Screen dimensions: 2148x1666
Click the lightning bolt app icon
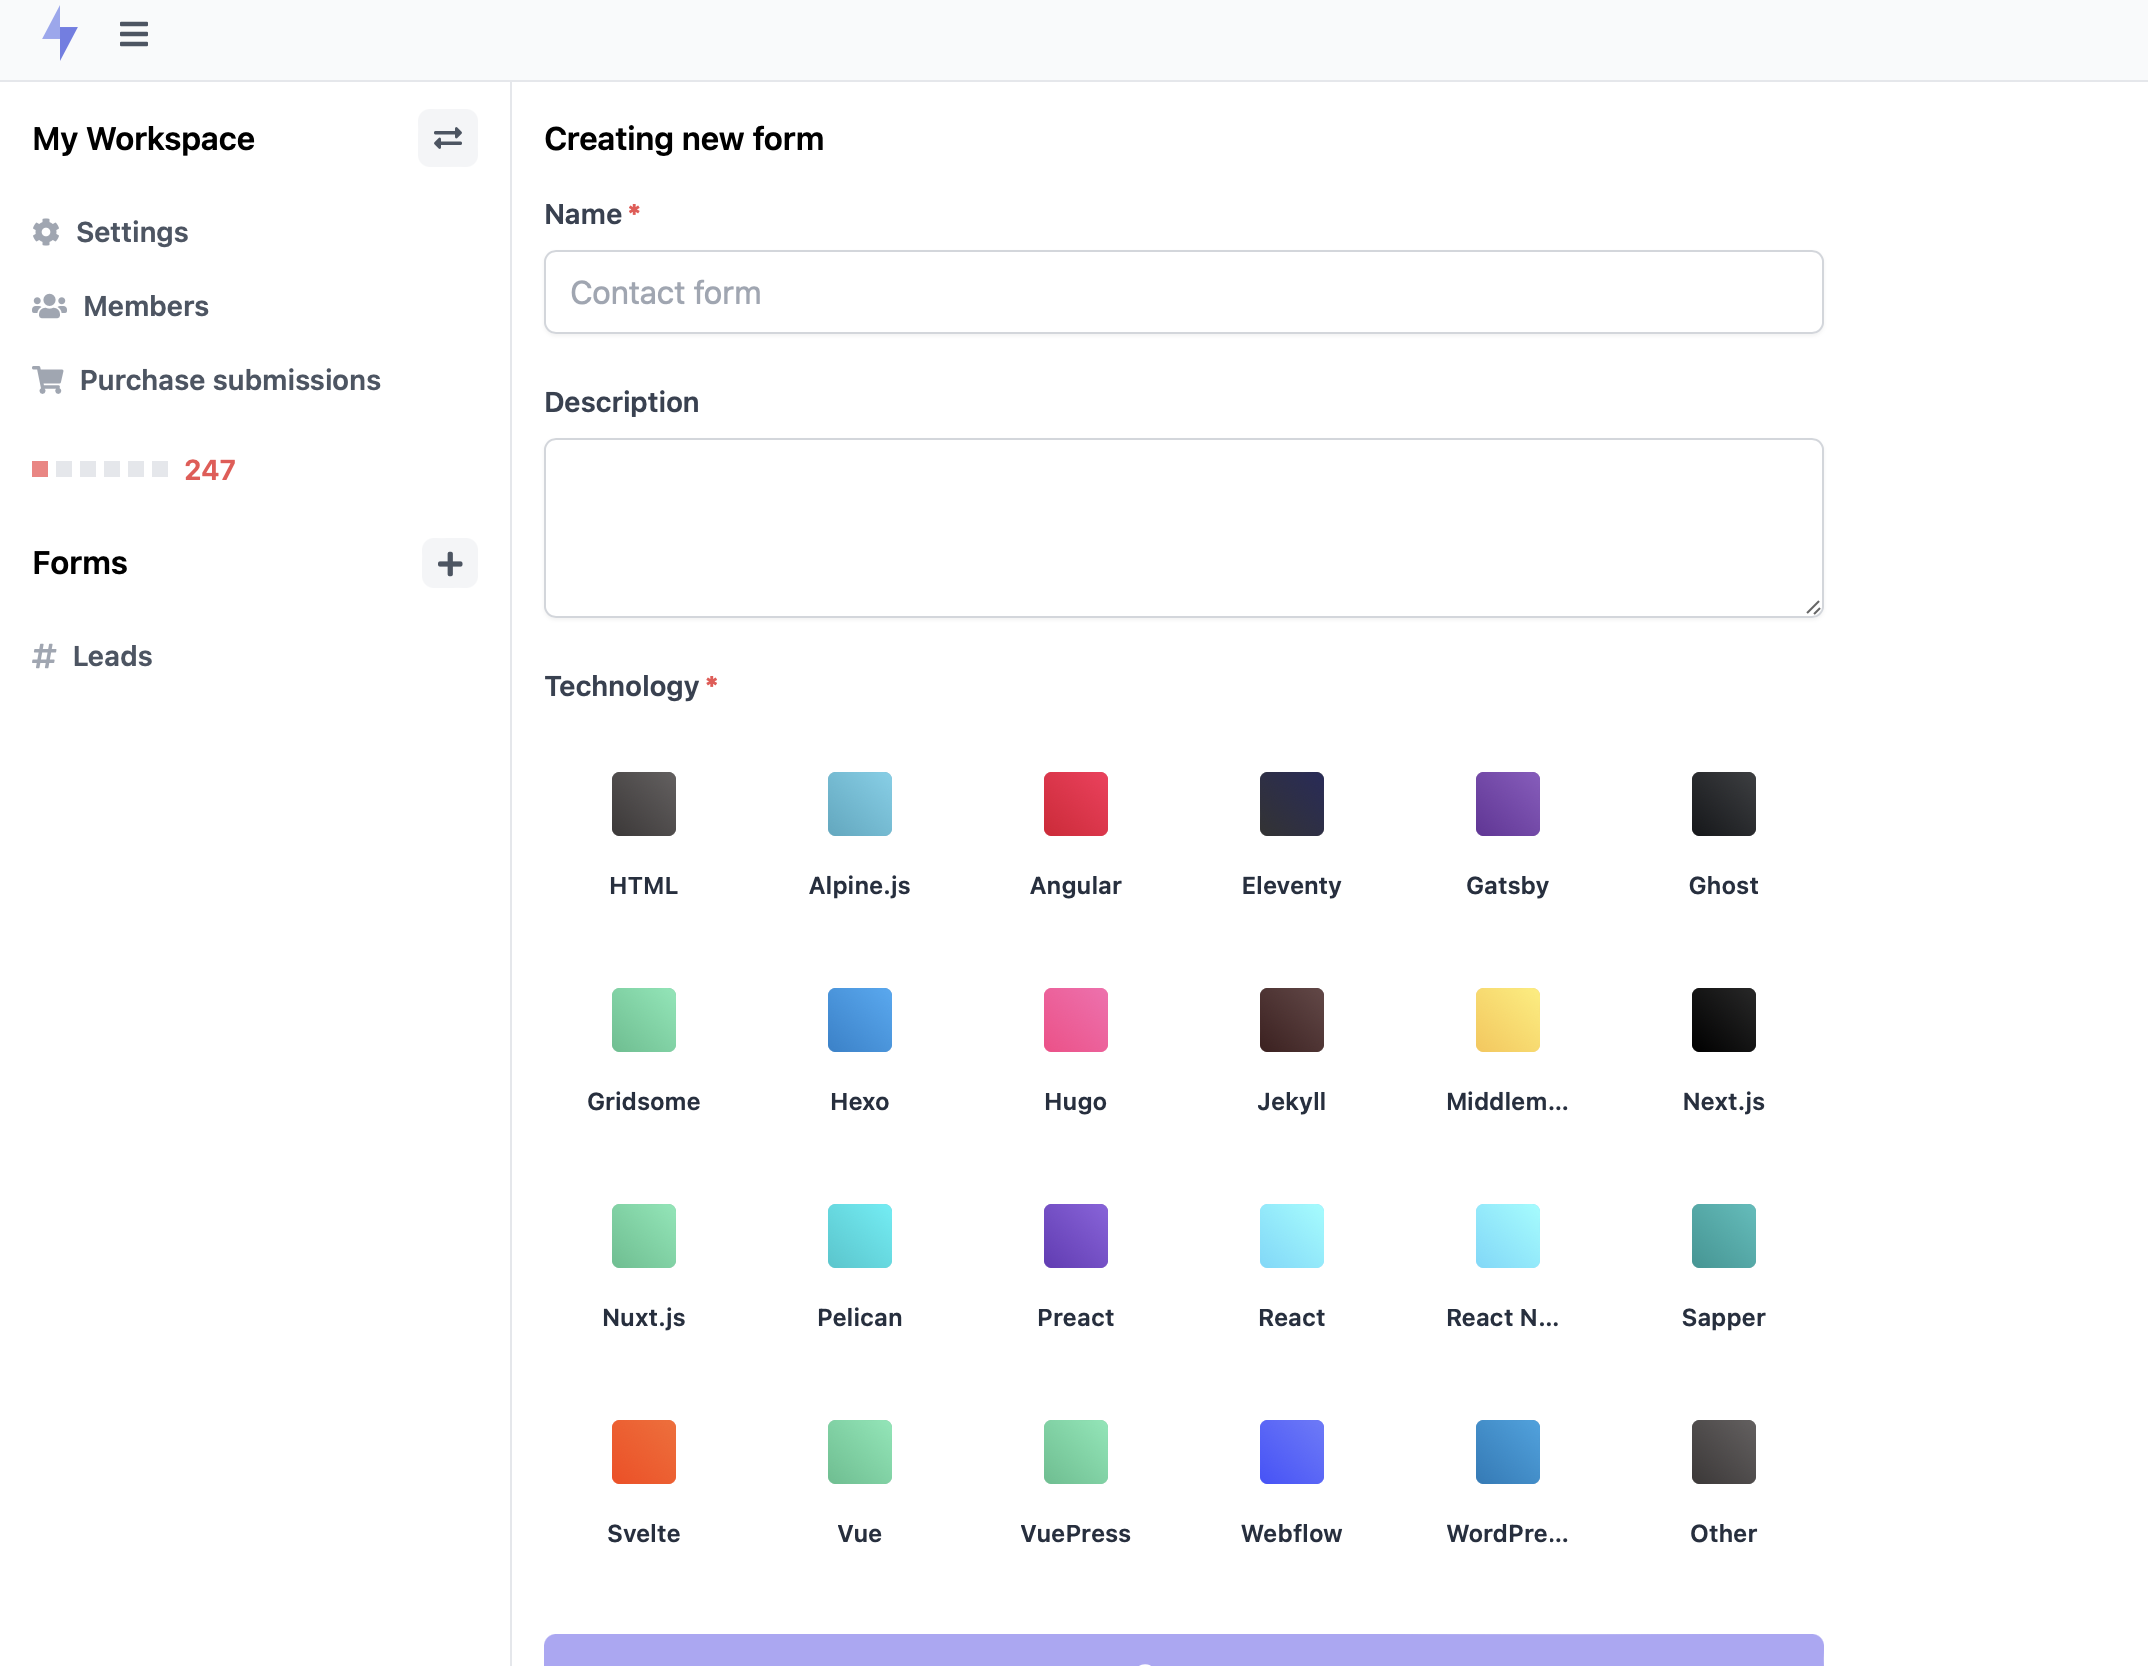59,33
